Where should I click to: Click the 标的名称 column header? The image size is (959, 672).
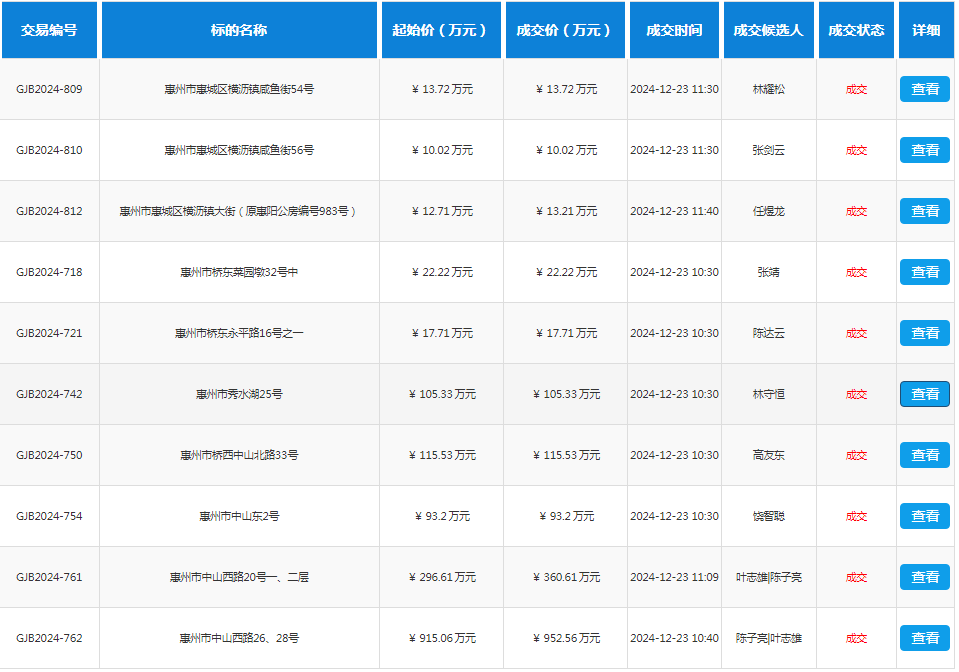tap(239, 30)
